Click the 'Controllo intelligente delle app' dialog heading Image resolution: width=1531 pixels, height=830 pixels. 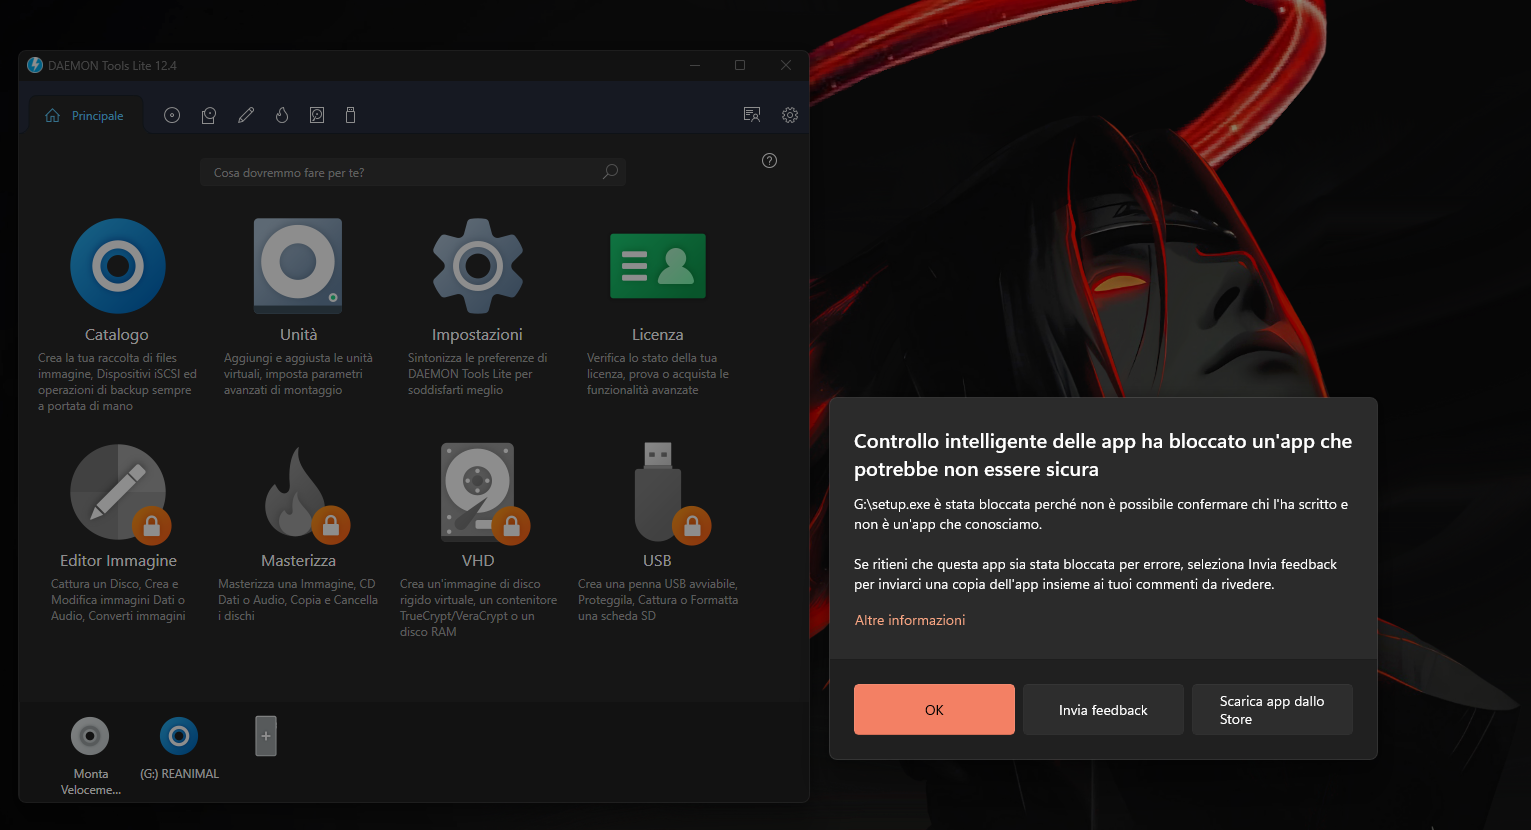pyautogui.click(x=1103, y=455)
